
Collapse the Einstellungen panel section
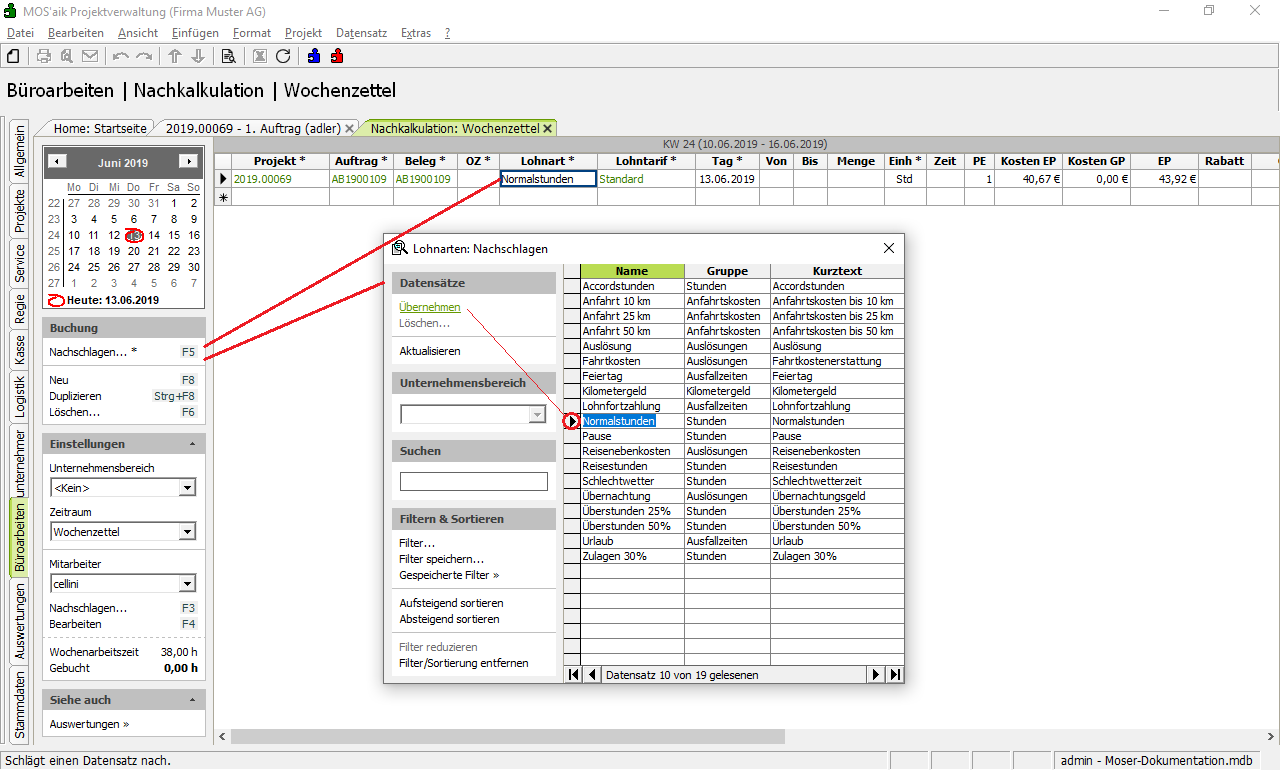tap(191, 444)
